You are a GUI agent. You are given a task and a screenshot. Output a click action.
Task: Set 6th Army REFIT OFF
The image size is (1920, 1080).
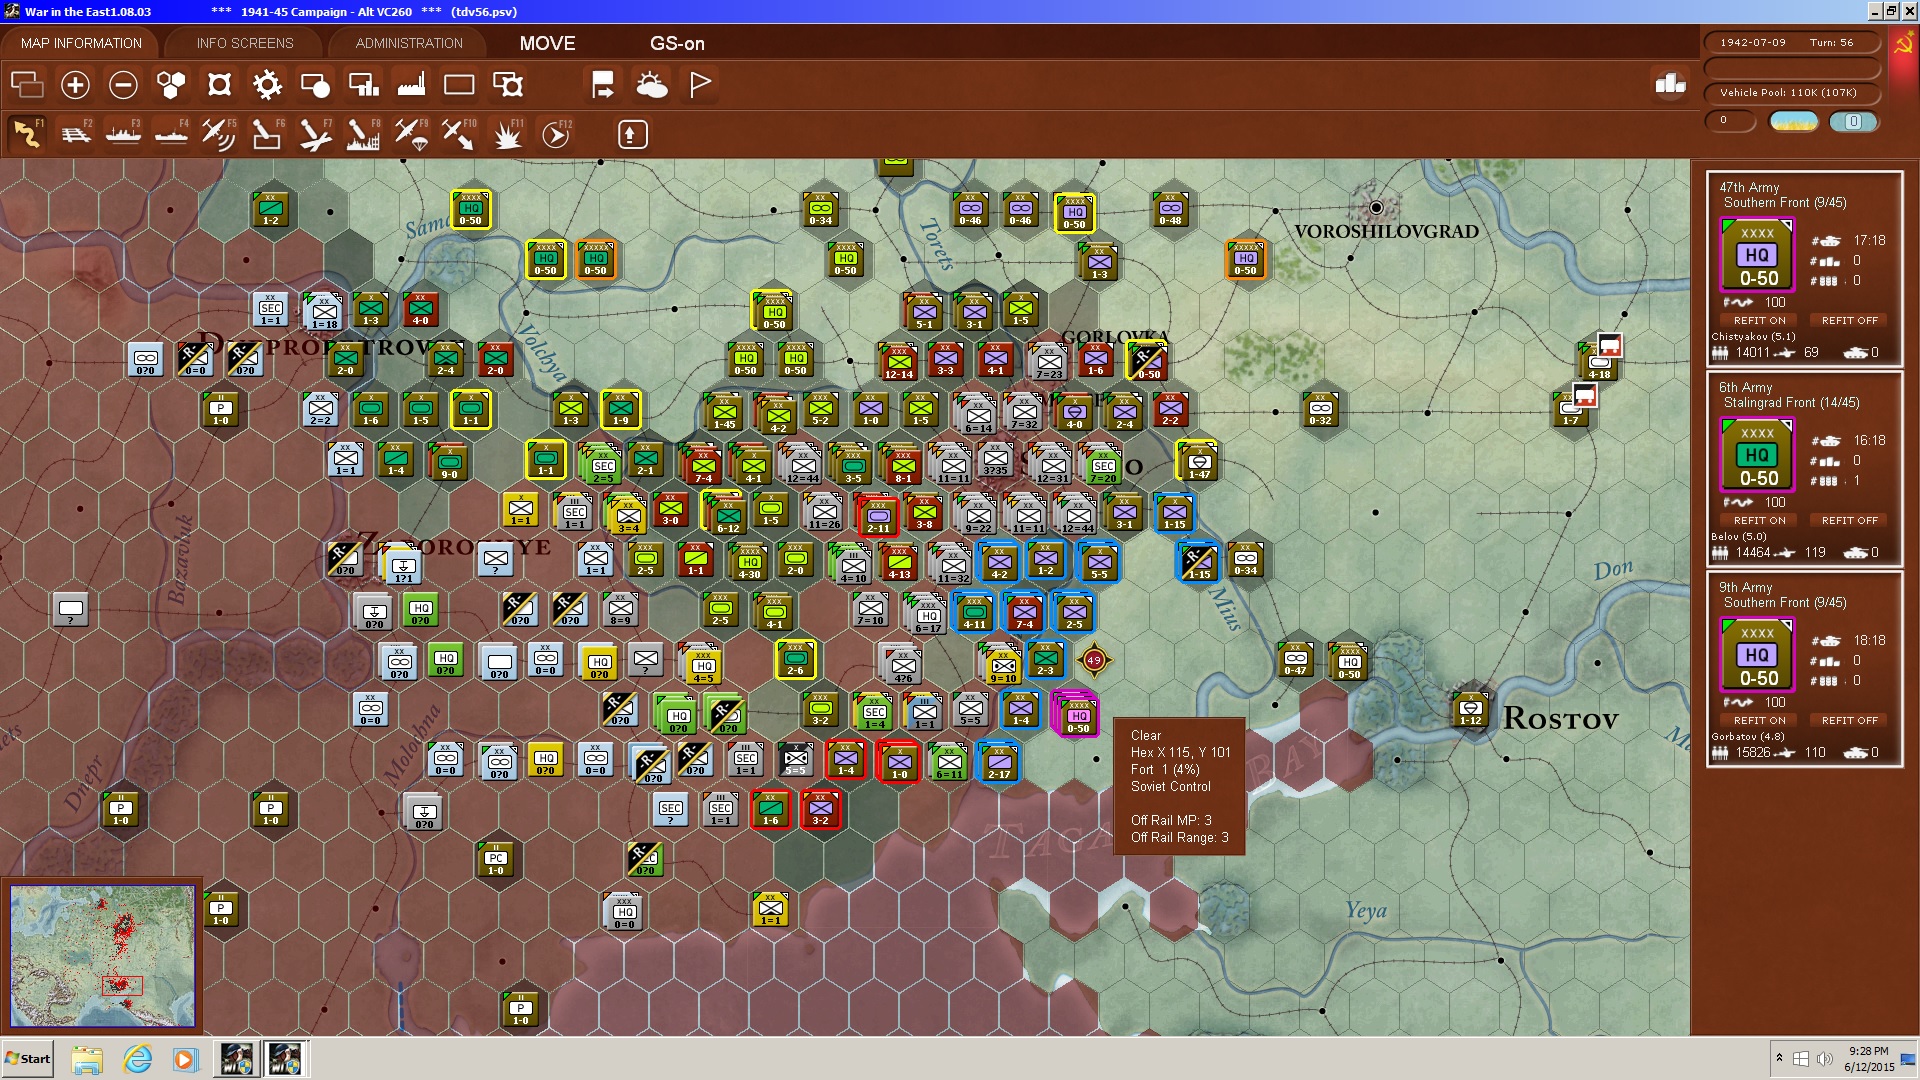(1849, 520)
